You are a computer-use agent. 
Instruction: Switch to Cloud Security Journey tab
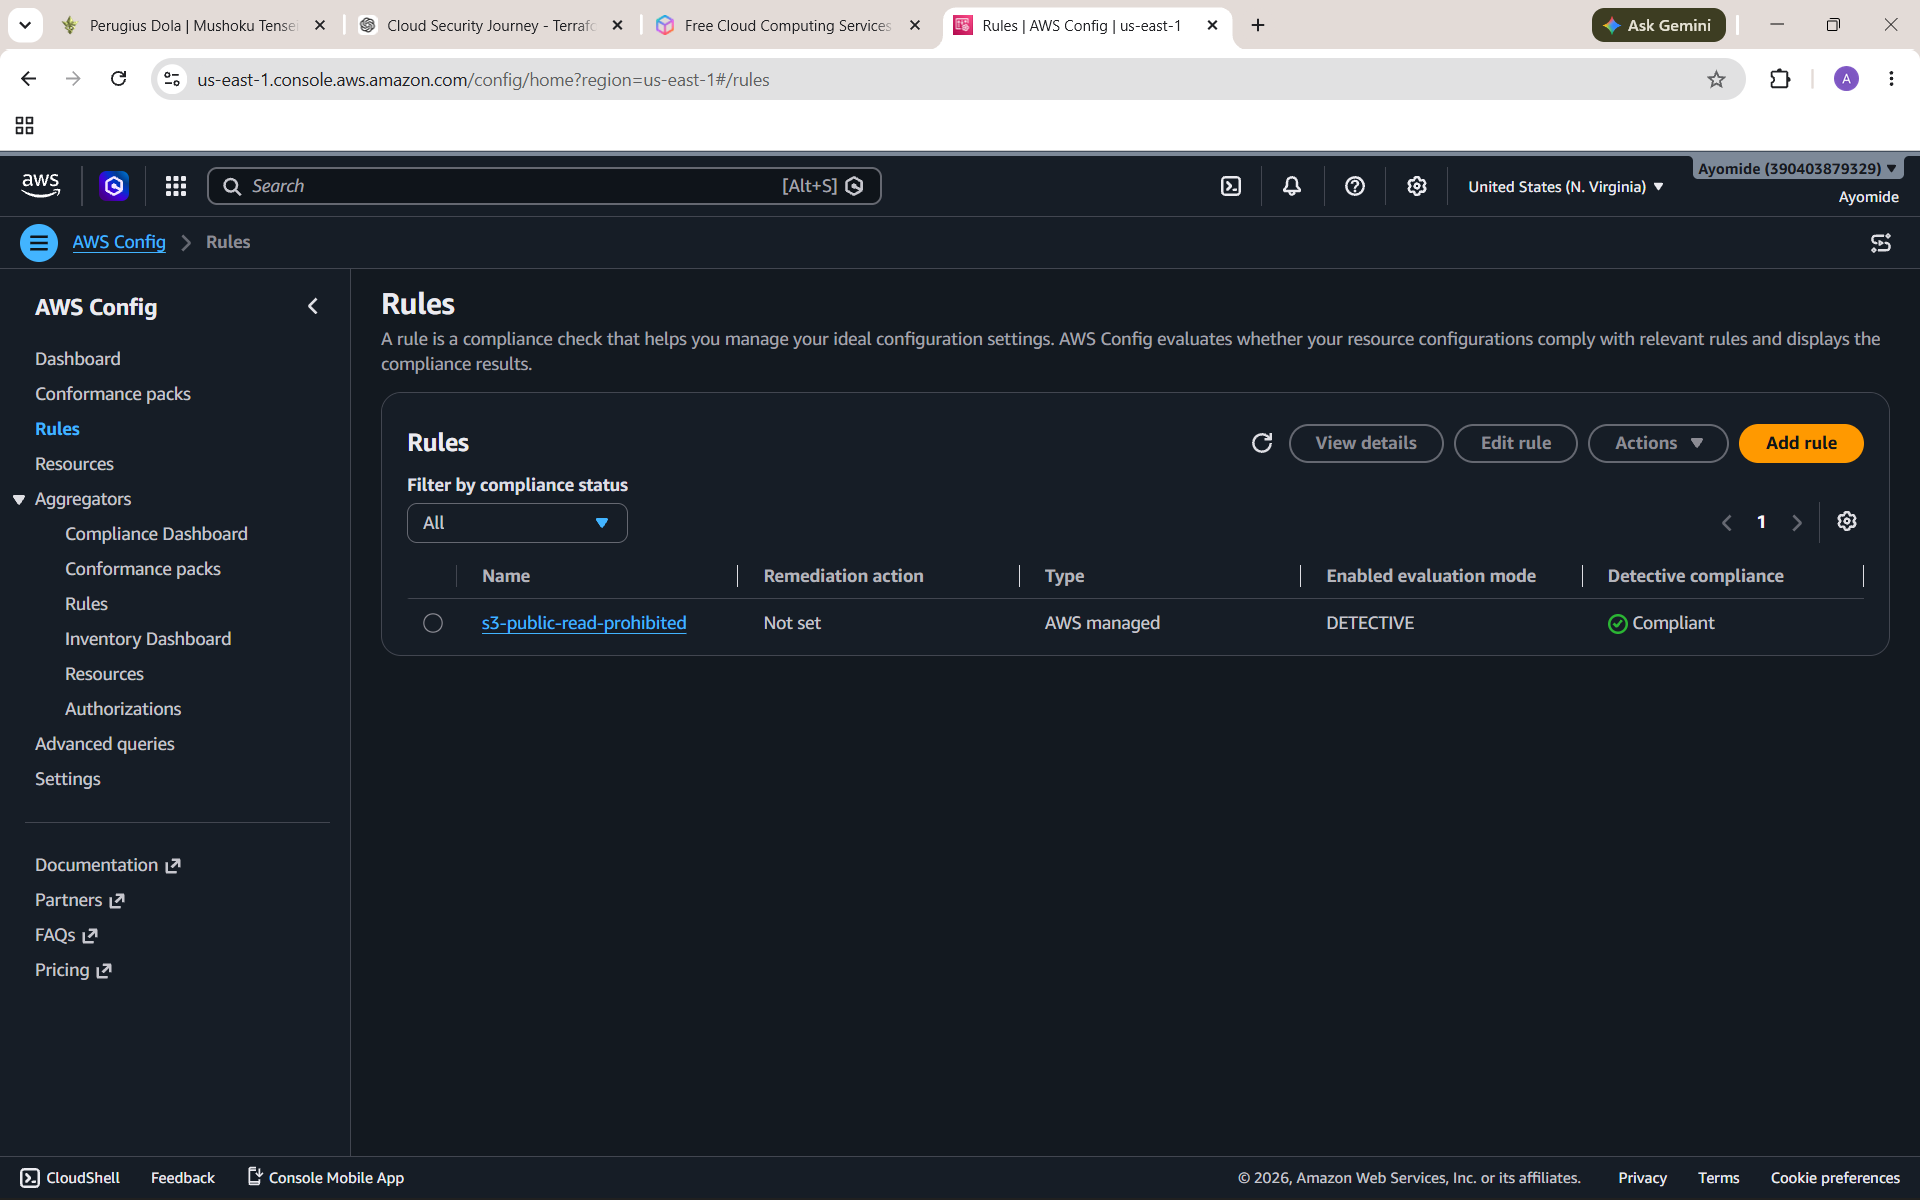click(x=490, y=25)
